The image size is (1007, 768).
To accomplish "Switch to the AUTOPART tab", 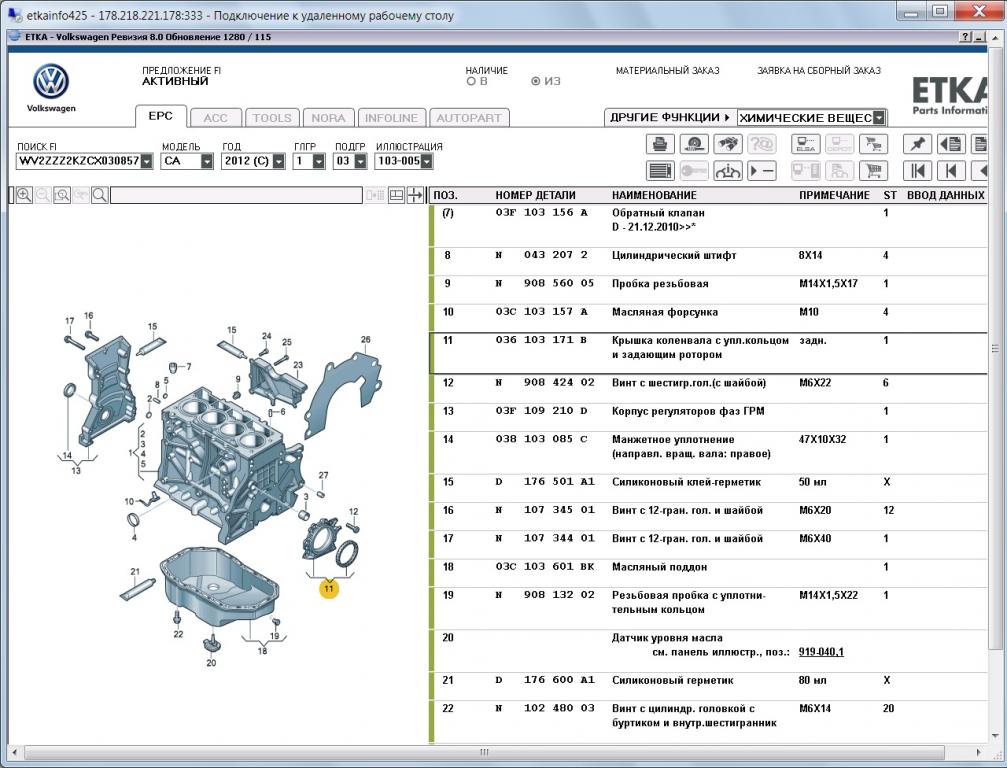I will [x=469, y=118].
